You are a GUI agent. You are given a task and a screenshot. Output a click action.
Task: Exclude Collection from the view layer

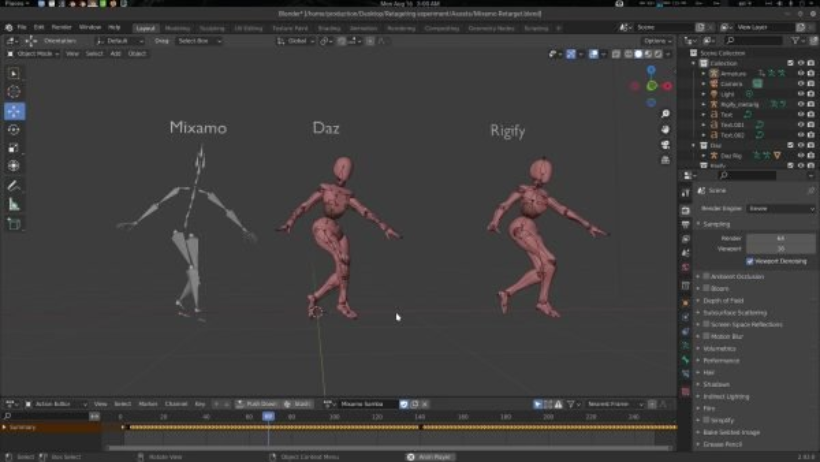point(791,63)
